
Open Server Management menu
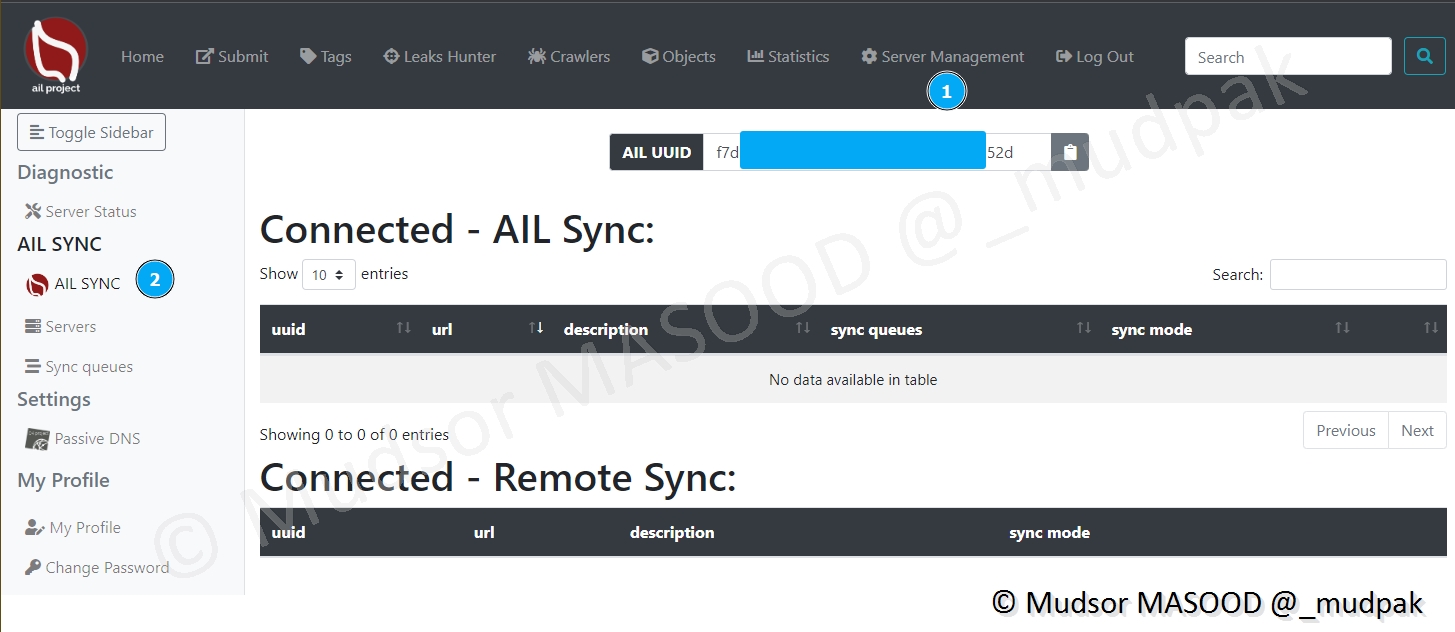pos(942,57)
